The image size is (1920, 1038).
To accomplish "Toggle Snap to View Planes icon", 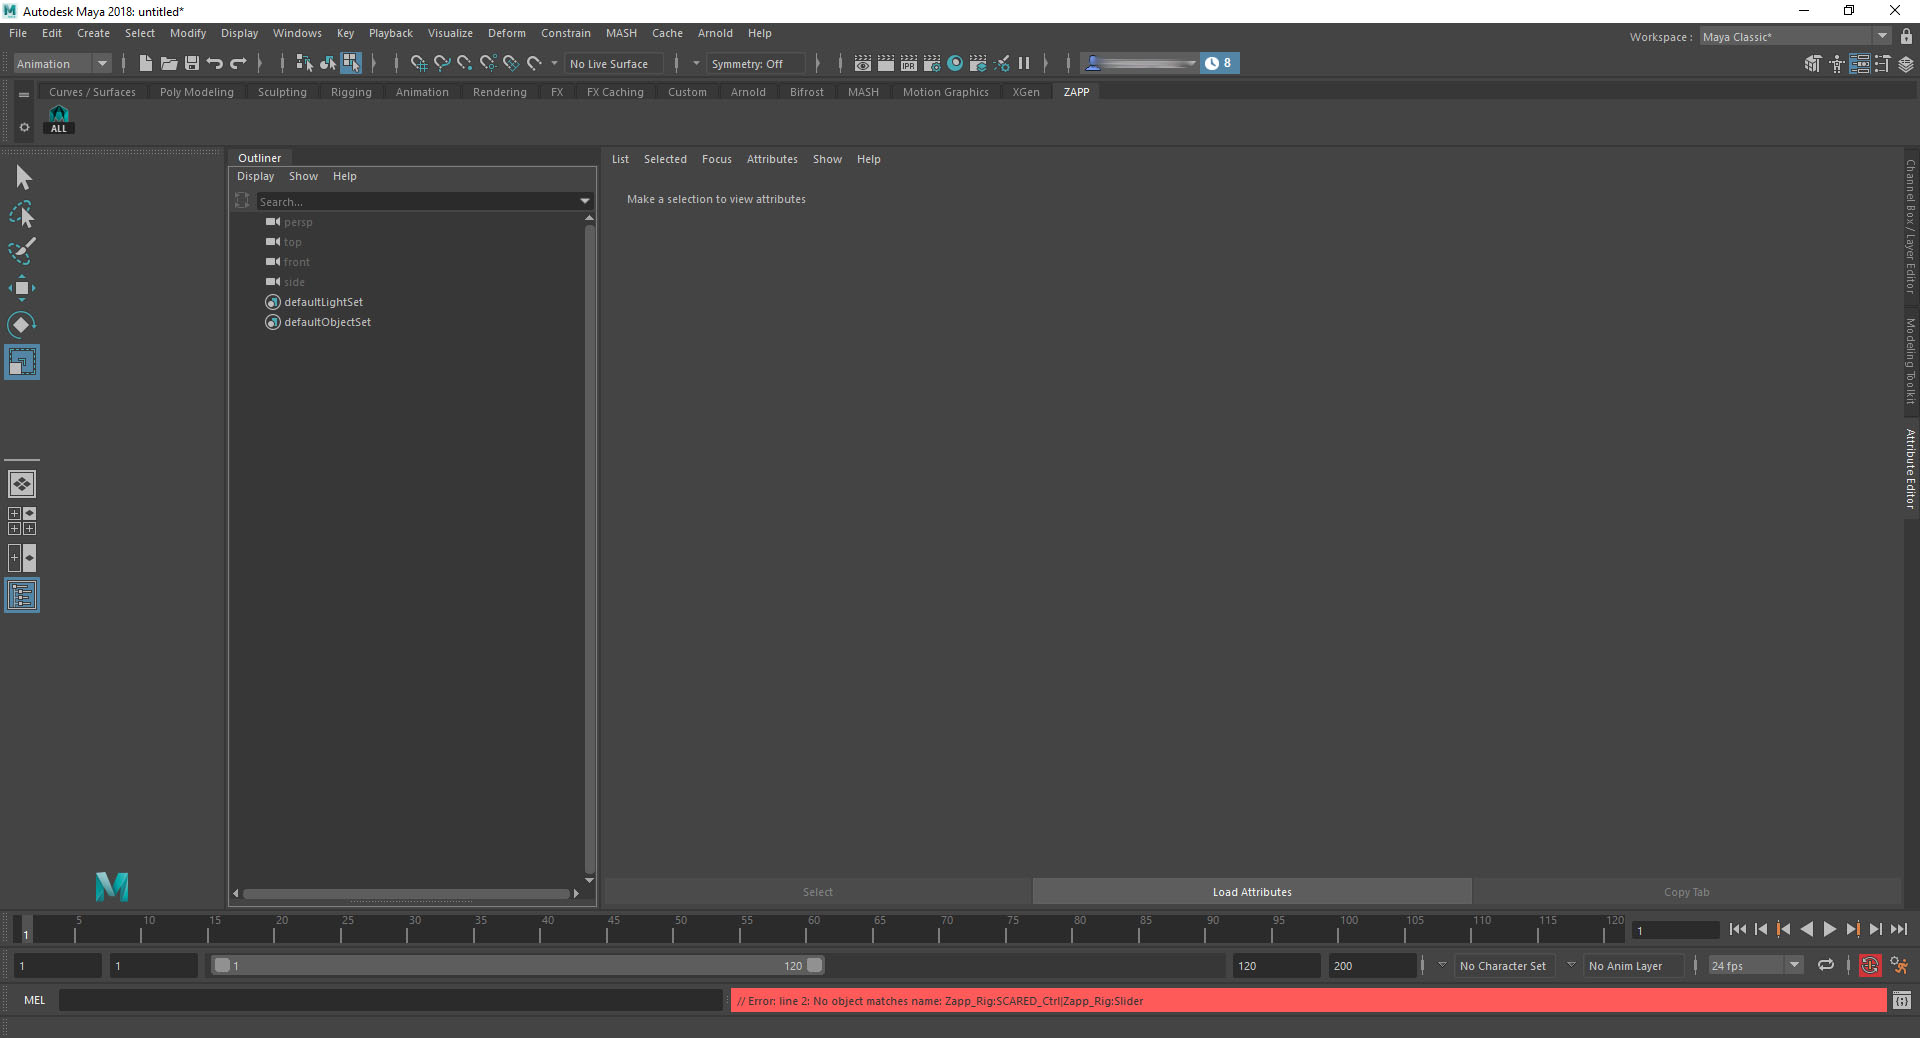I will coord(511,63).
